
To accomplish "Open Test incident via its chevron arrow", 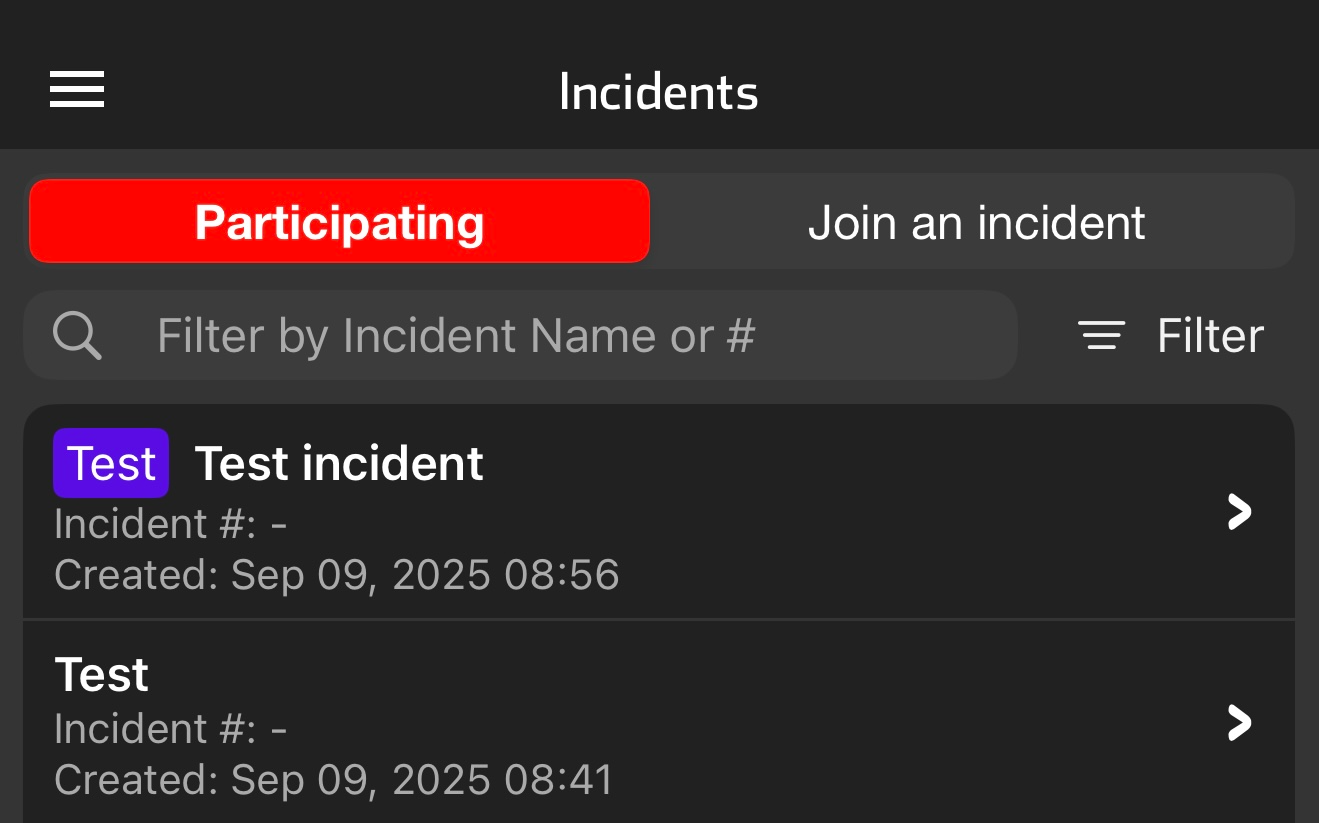I will (x=1239, y=512).
